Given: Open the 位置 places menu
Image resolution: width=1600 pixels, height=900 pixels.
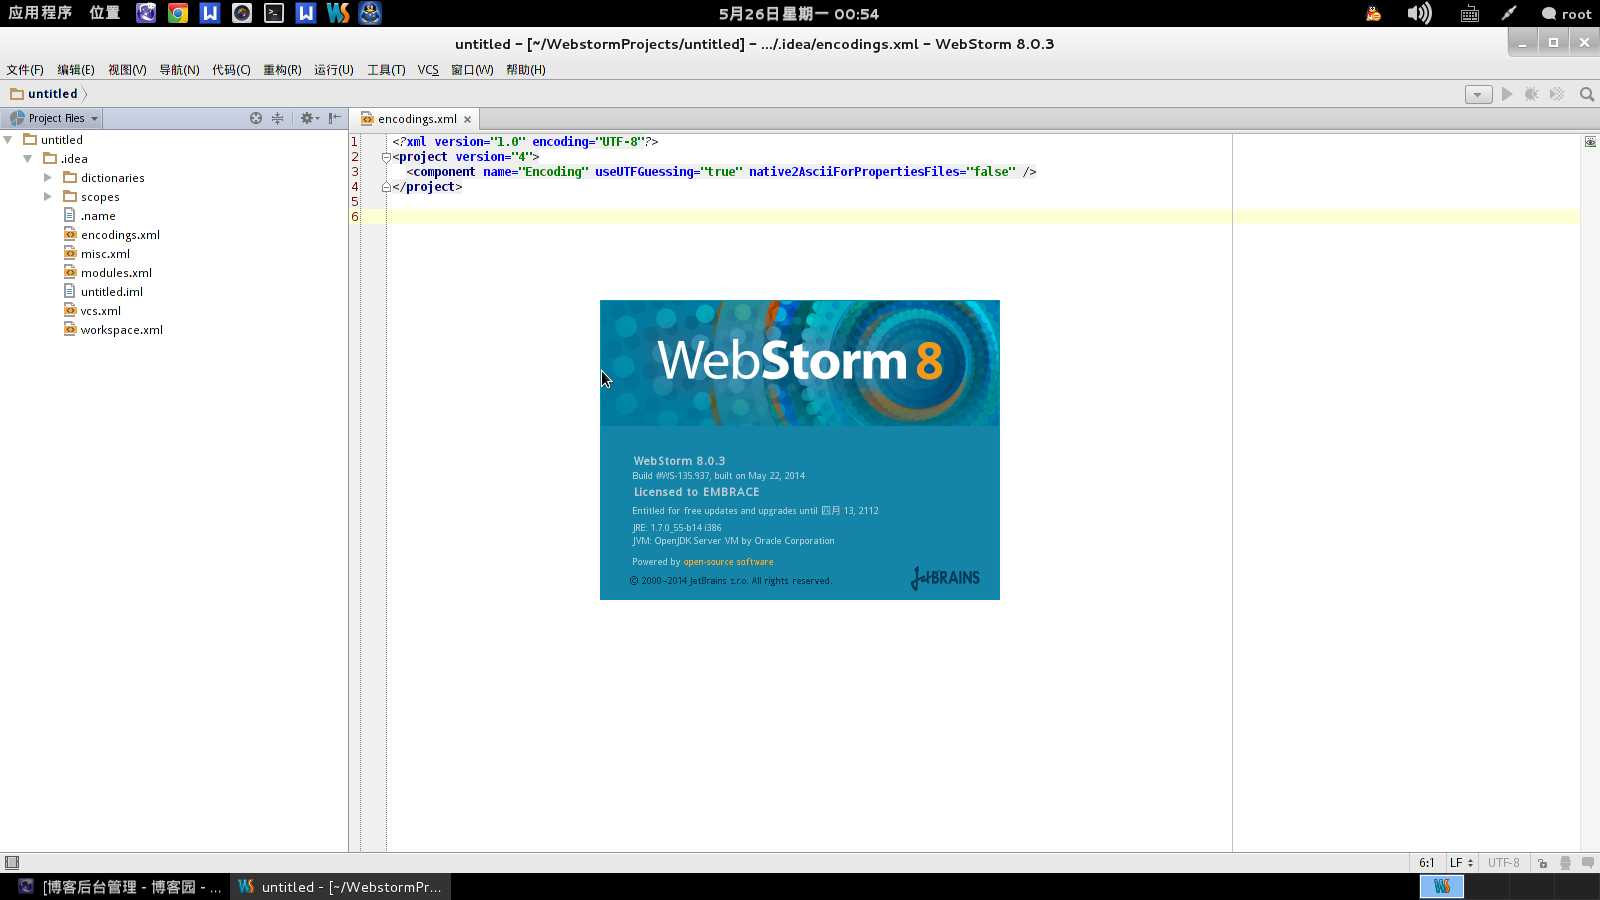Looking at the screenshot, I should [x=104, y=13].
